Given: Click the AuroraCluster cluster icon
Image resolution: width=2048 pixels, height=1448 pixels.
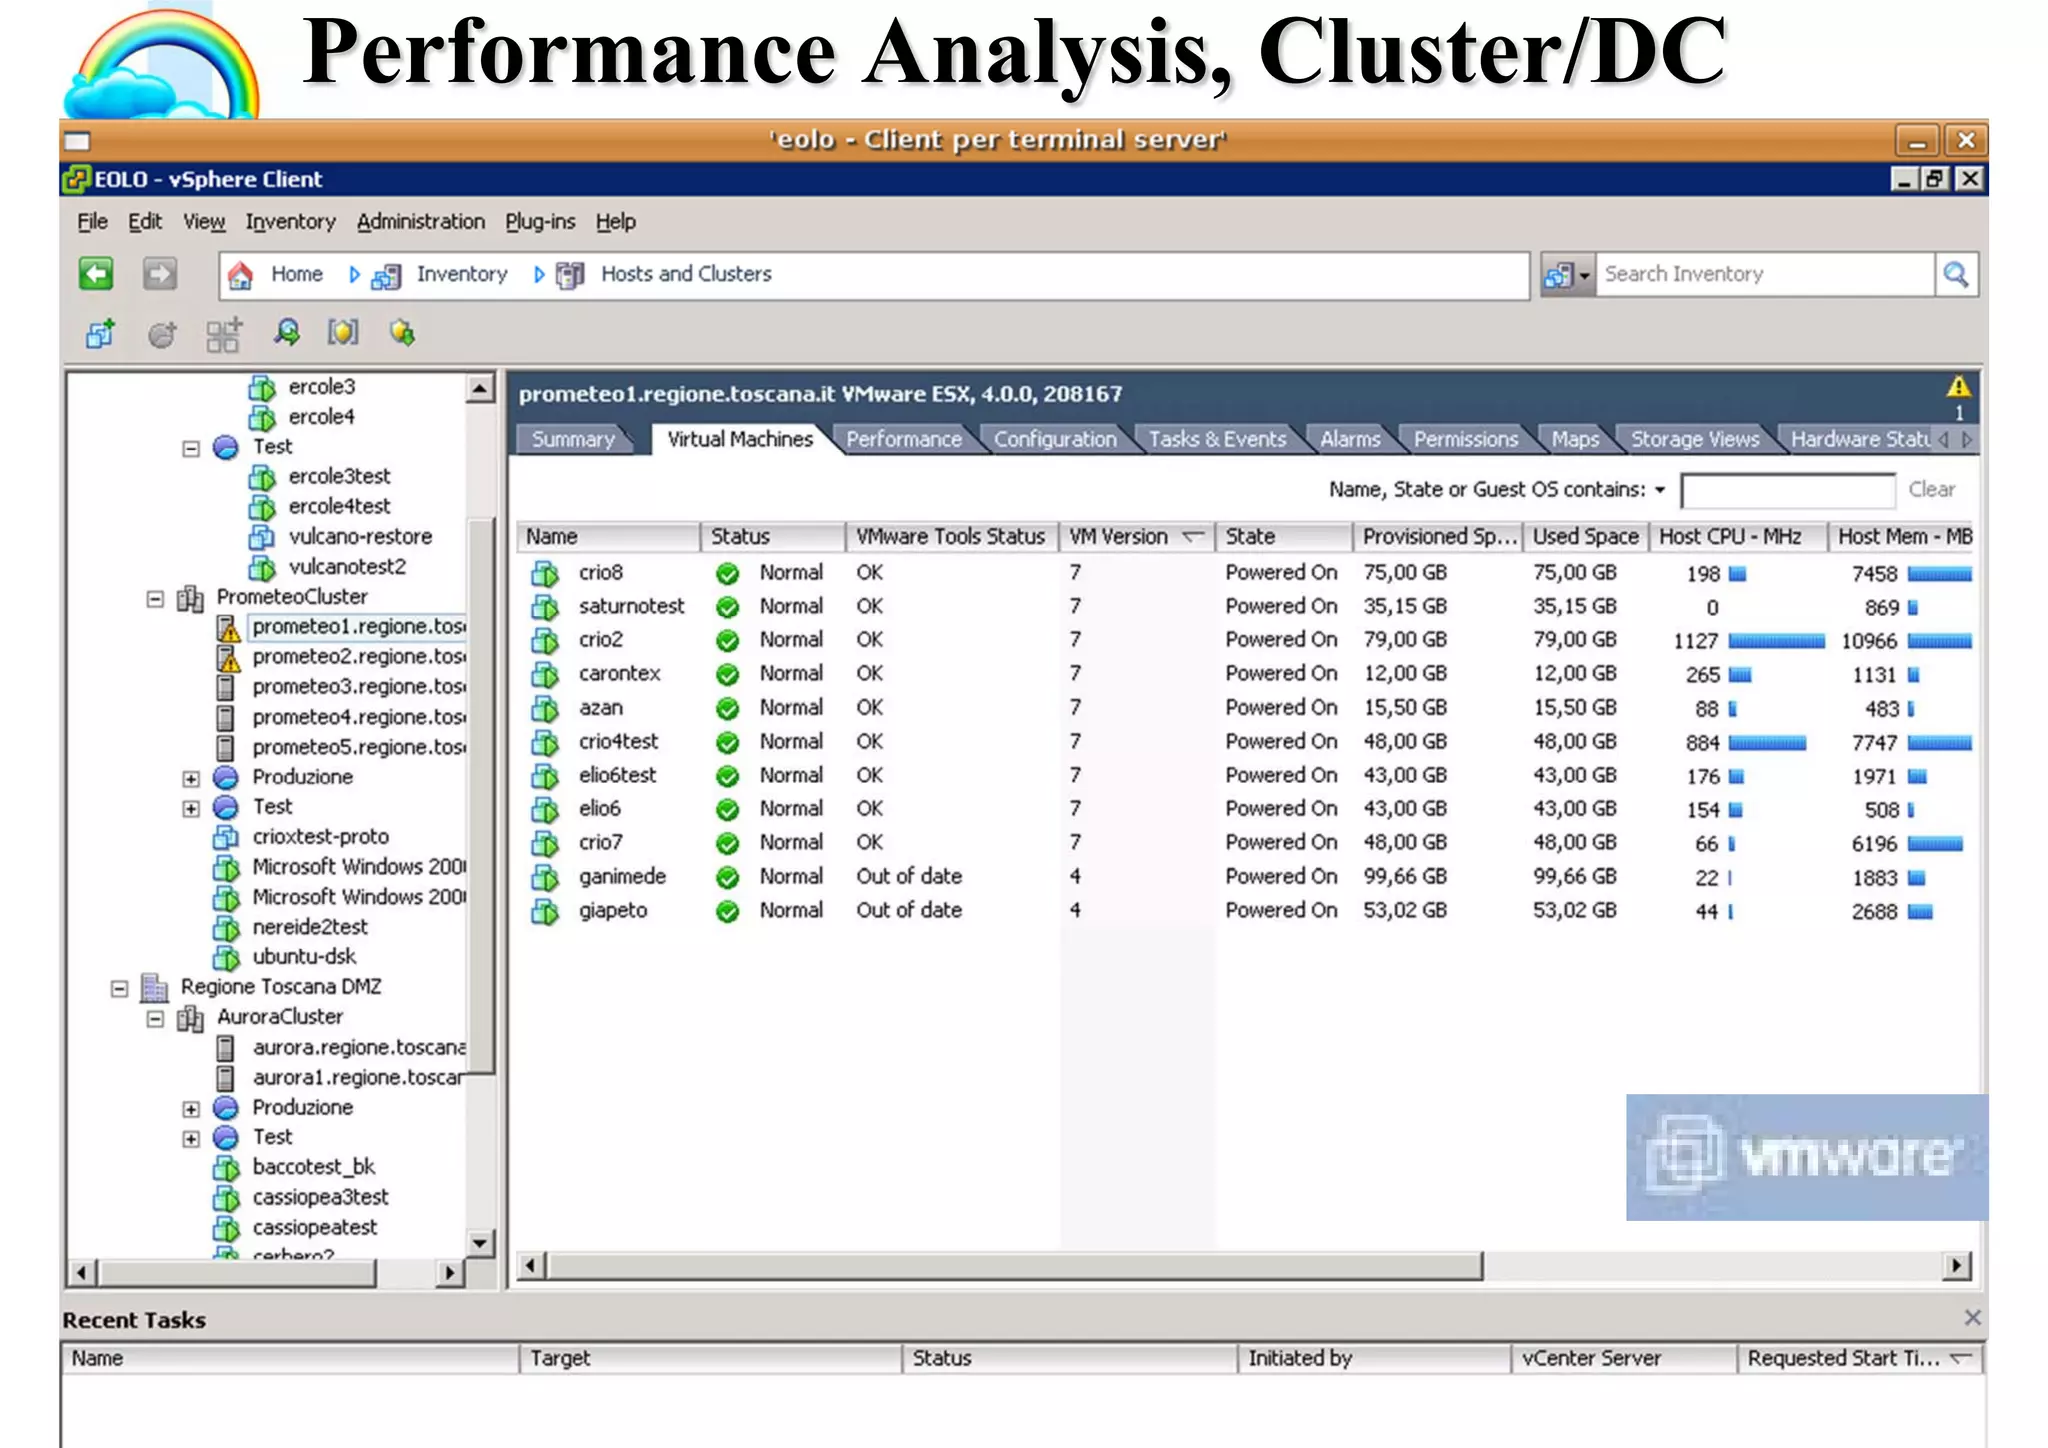Looking at the screenshot, I should tap(190, 1018).
